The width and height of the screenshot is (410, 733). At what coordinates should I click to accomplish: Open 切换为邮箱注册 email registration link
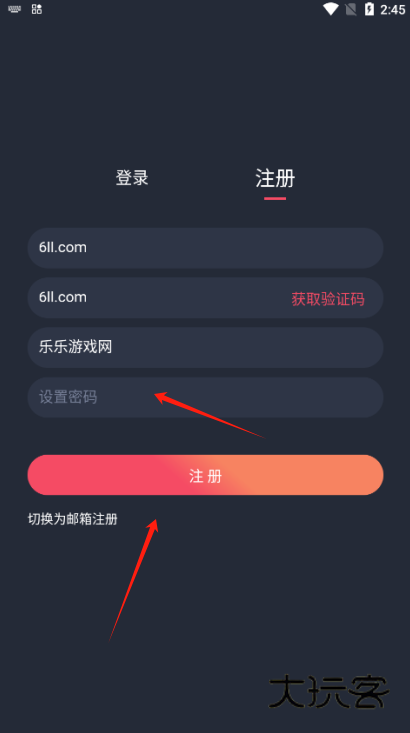point(72,519)
